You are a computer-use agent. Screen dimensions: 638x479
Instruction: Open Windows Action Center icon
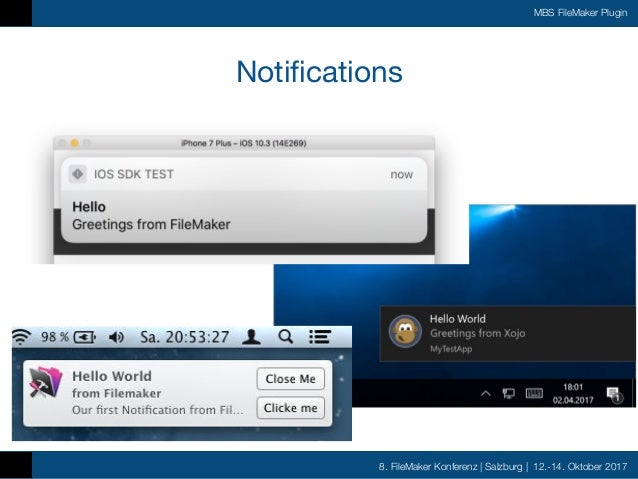click(x=614, y=394)
